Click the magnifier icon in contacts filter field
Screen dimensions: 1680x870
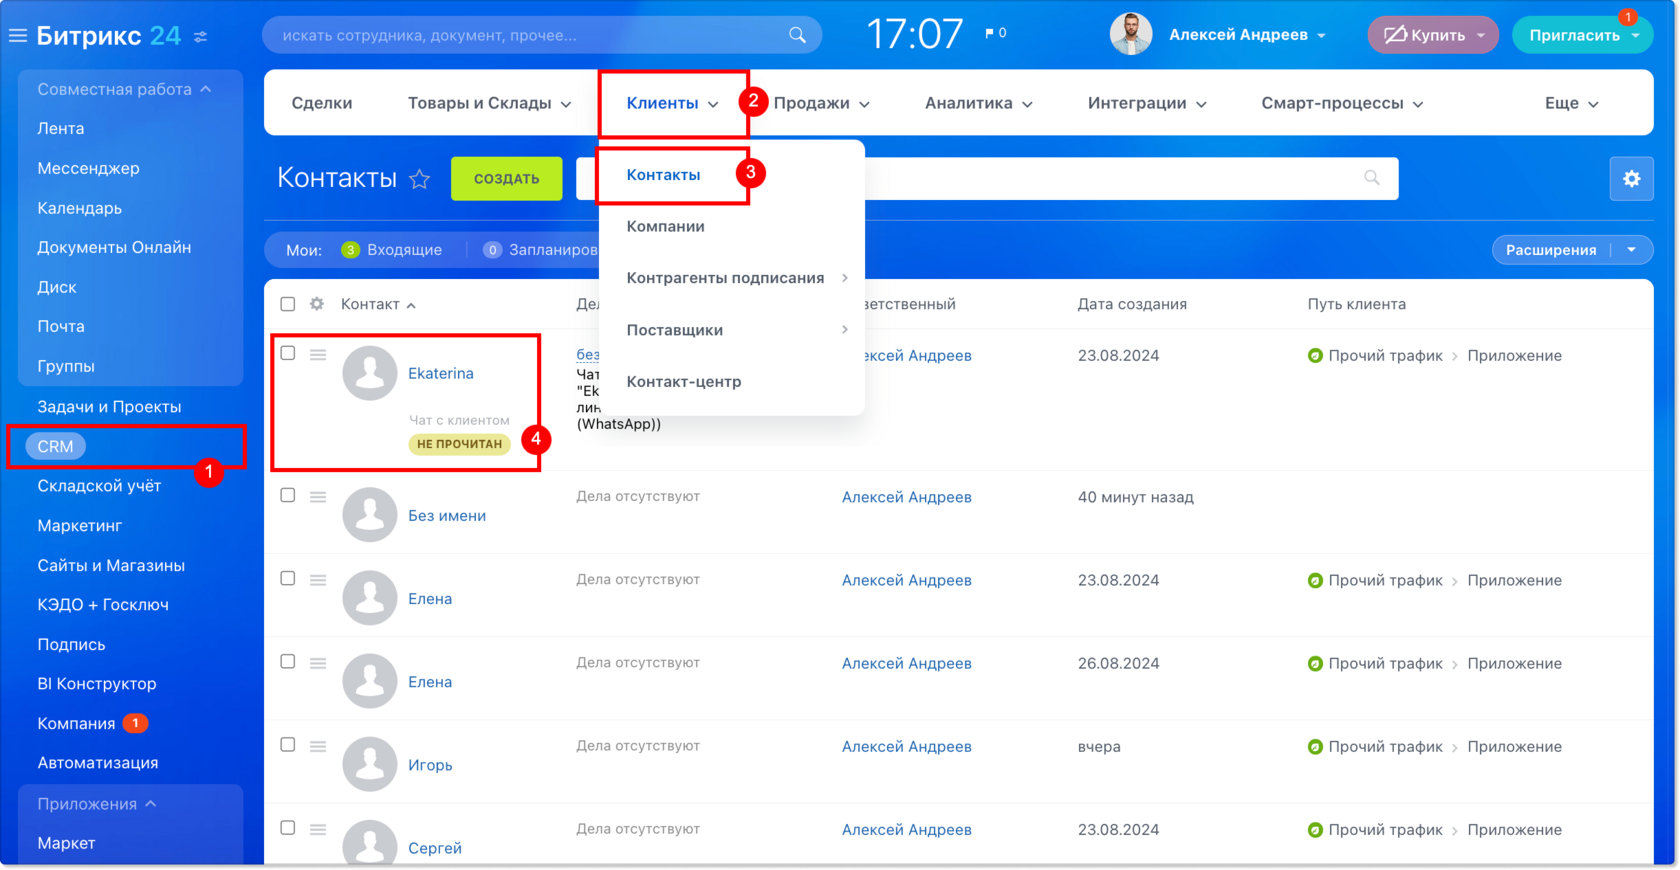pyautogui.click(x=1372, y=178)
